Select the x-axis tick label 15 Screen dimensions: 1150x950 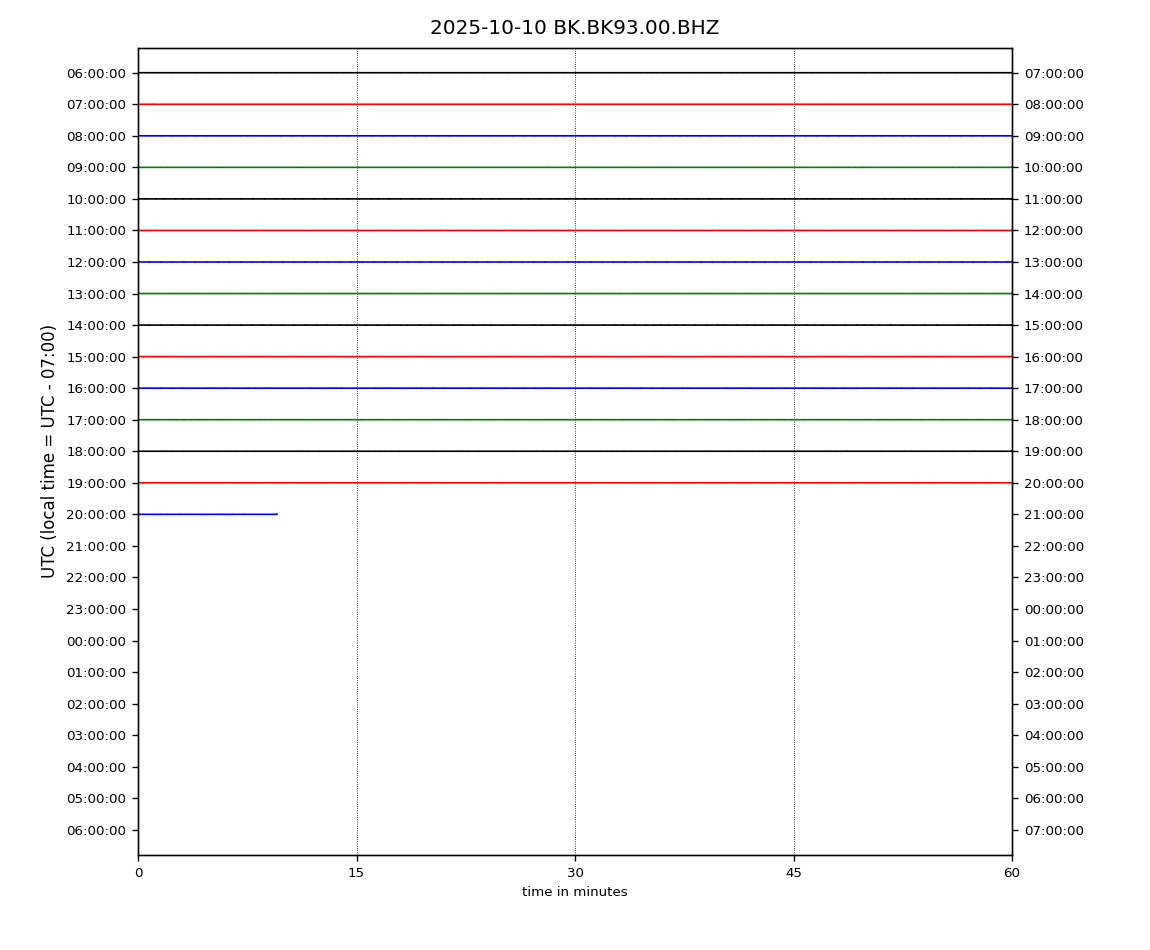click(x=356, y=873)
